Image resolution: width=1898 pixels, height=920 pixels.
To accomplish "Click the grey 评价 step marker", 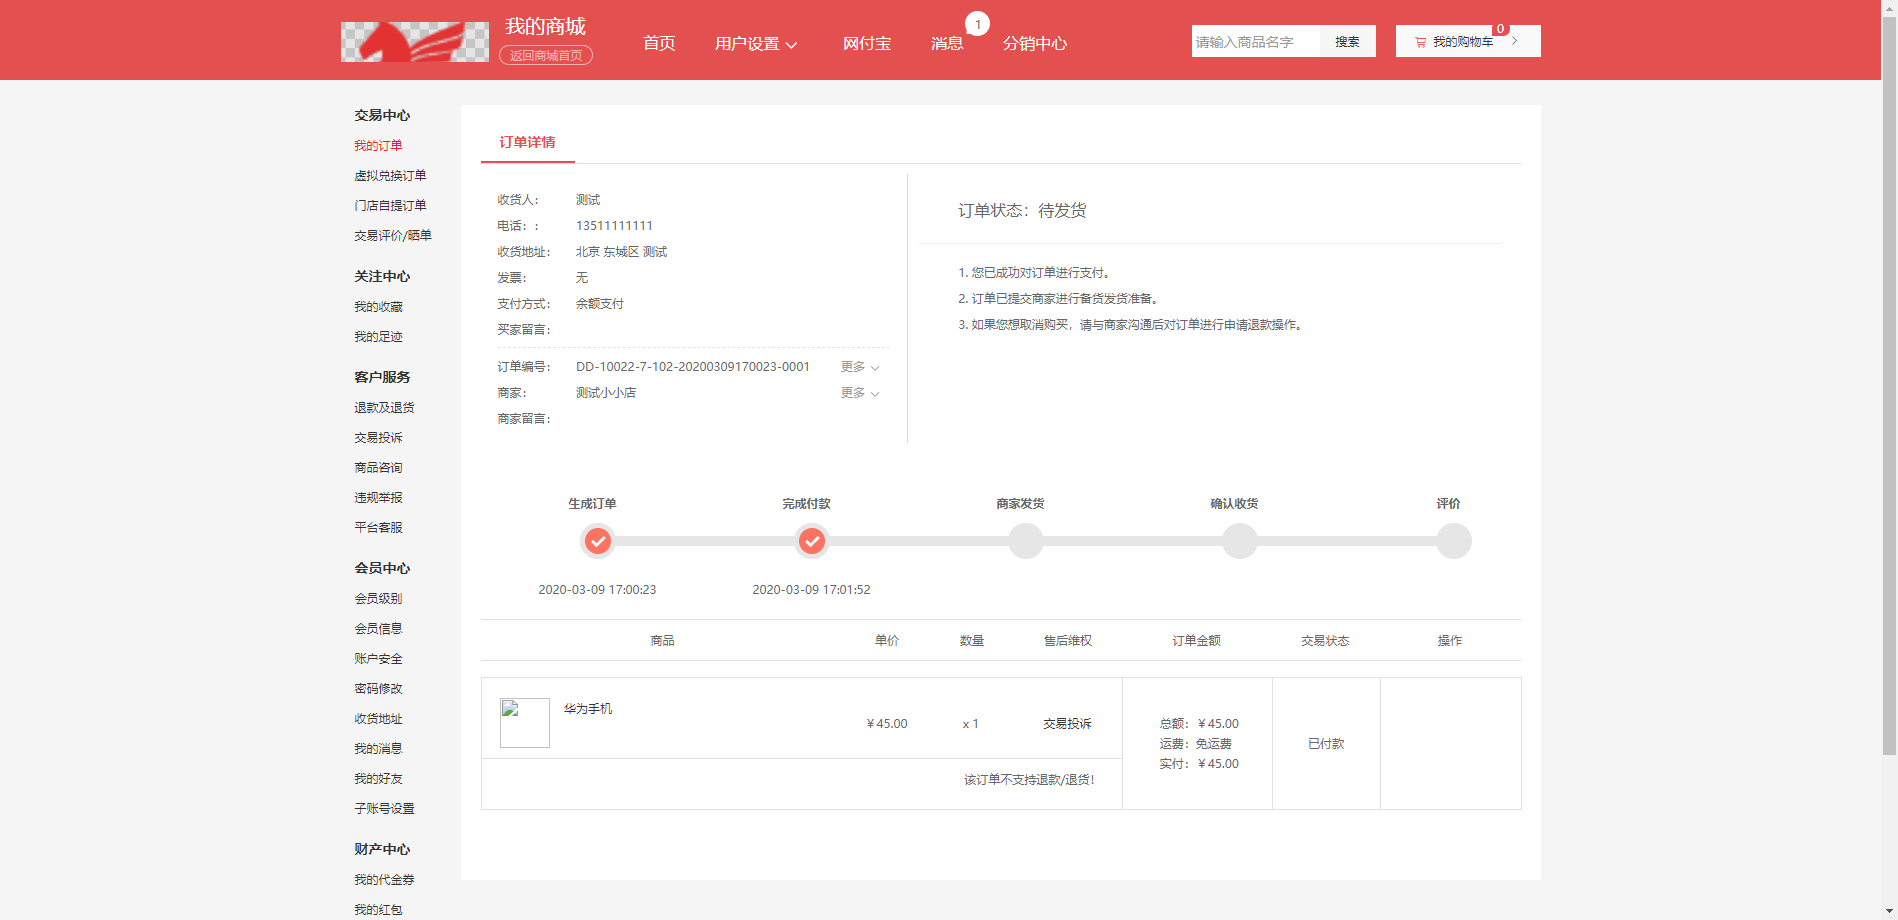I will 1454,541.
